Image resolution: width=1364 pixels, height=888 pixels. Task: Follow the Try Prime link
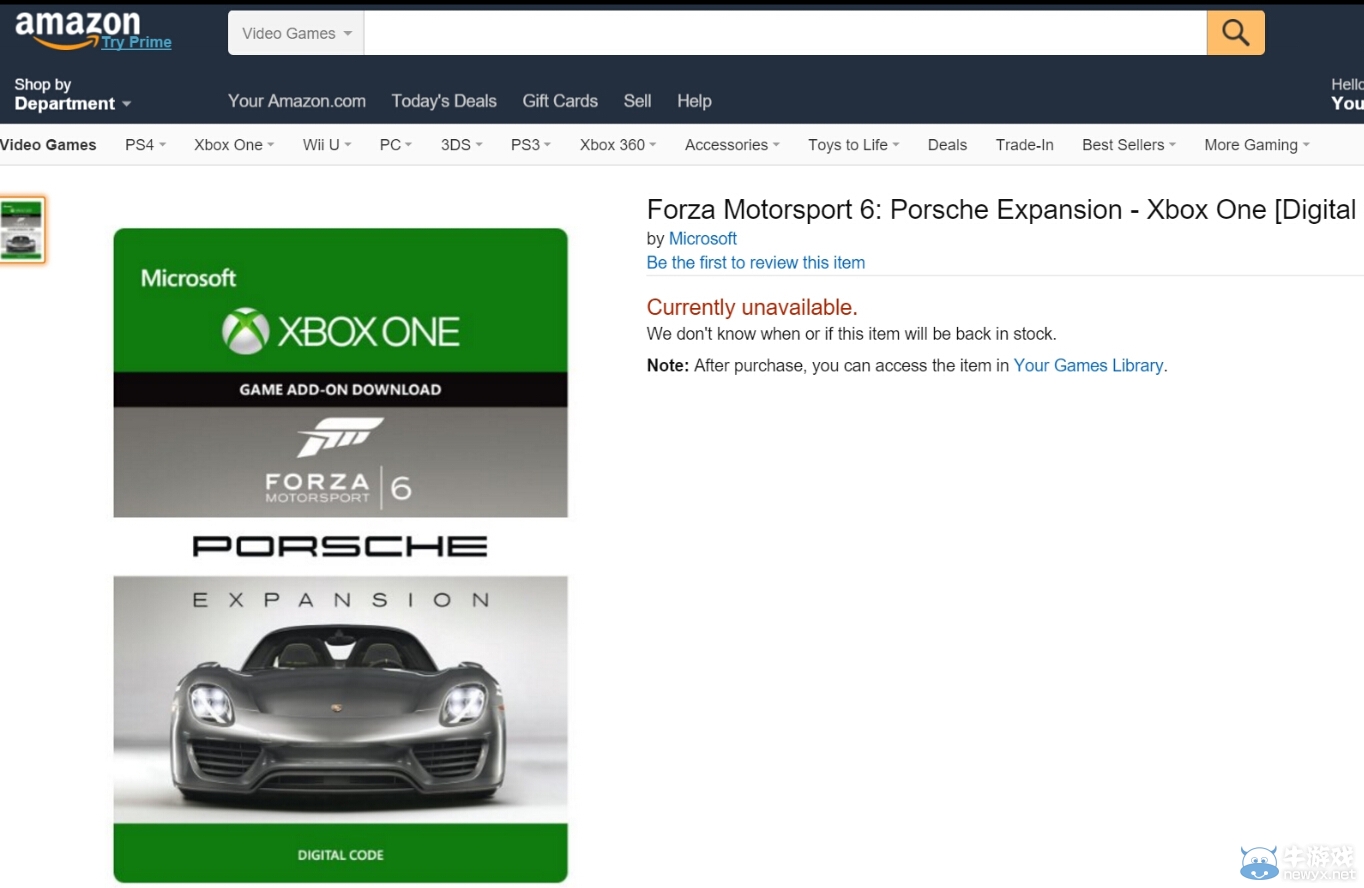pyautogui.click(x=136, y=42)
